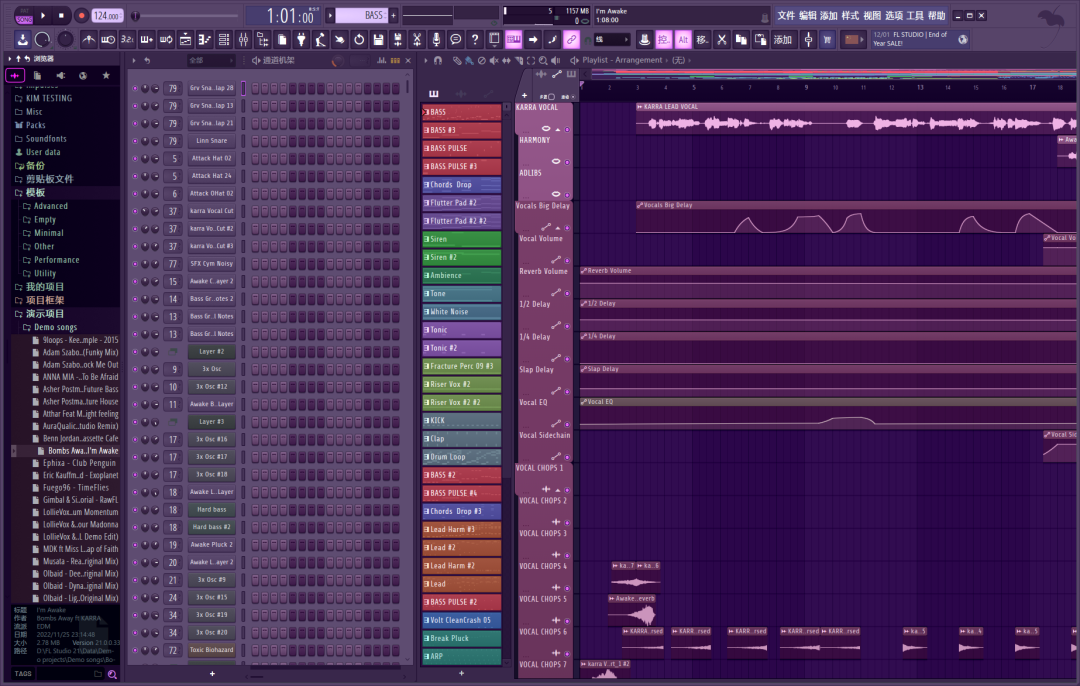
Task: Open the 帮助 menu
Action: pos(938,14)
